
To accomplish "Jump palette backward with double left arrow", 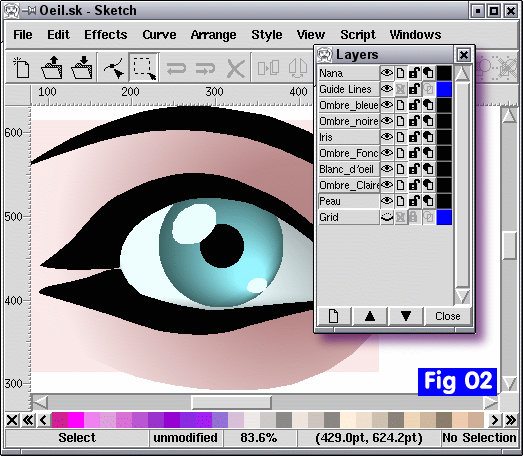I will 28,420.
